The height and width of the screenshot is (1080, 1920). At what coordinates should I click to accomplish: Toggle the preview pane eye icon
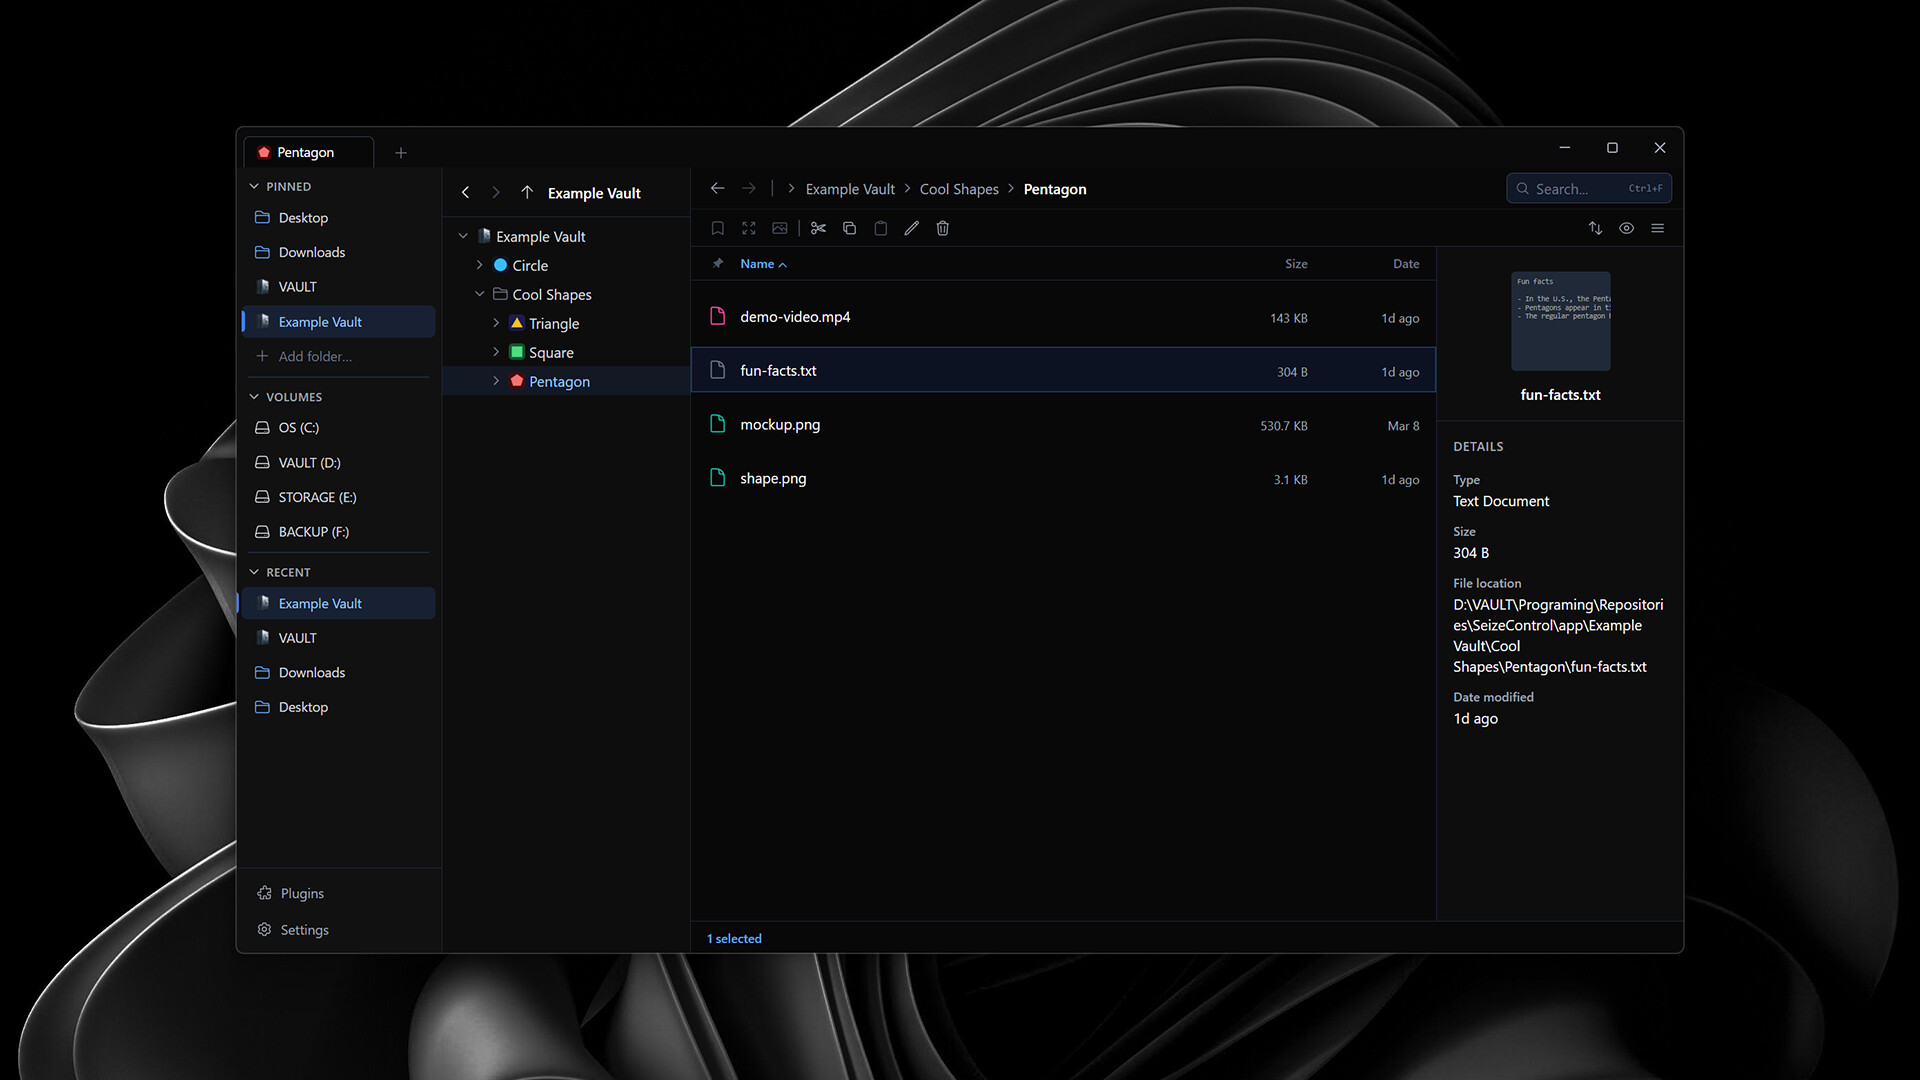[1626, 228]
